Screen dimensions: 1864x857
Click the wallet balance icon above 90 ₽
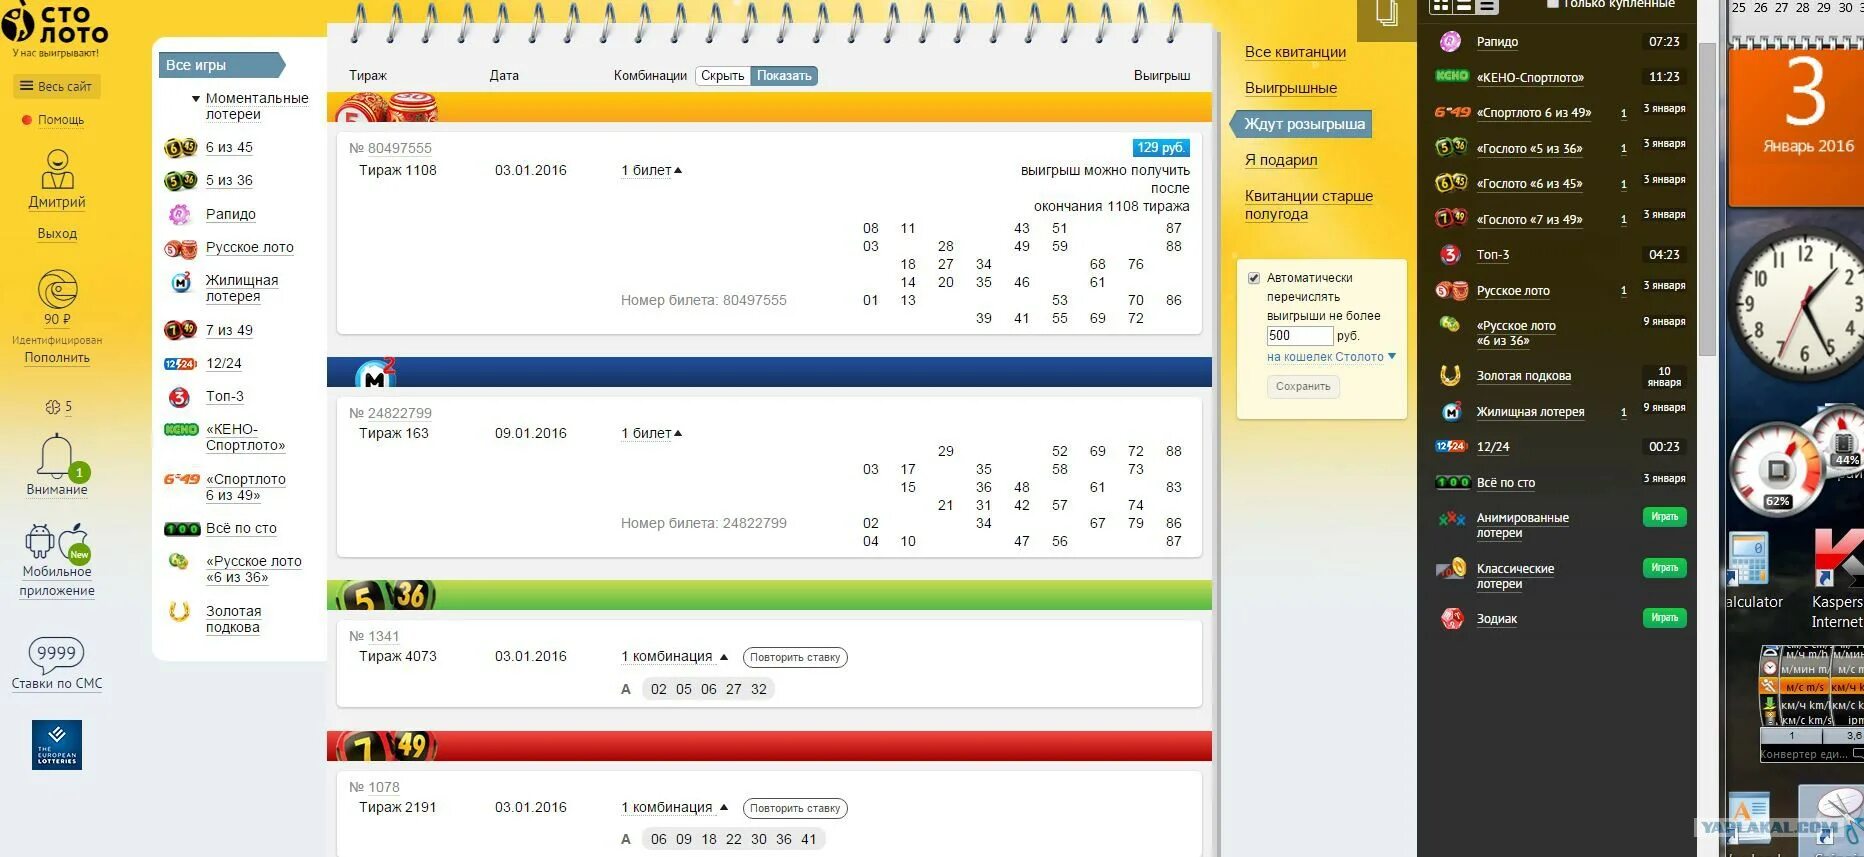[57, 290]
